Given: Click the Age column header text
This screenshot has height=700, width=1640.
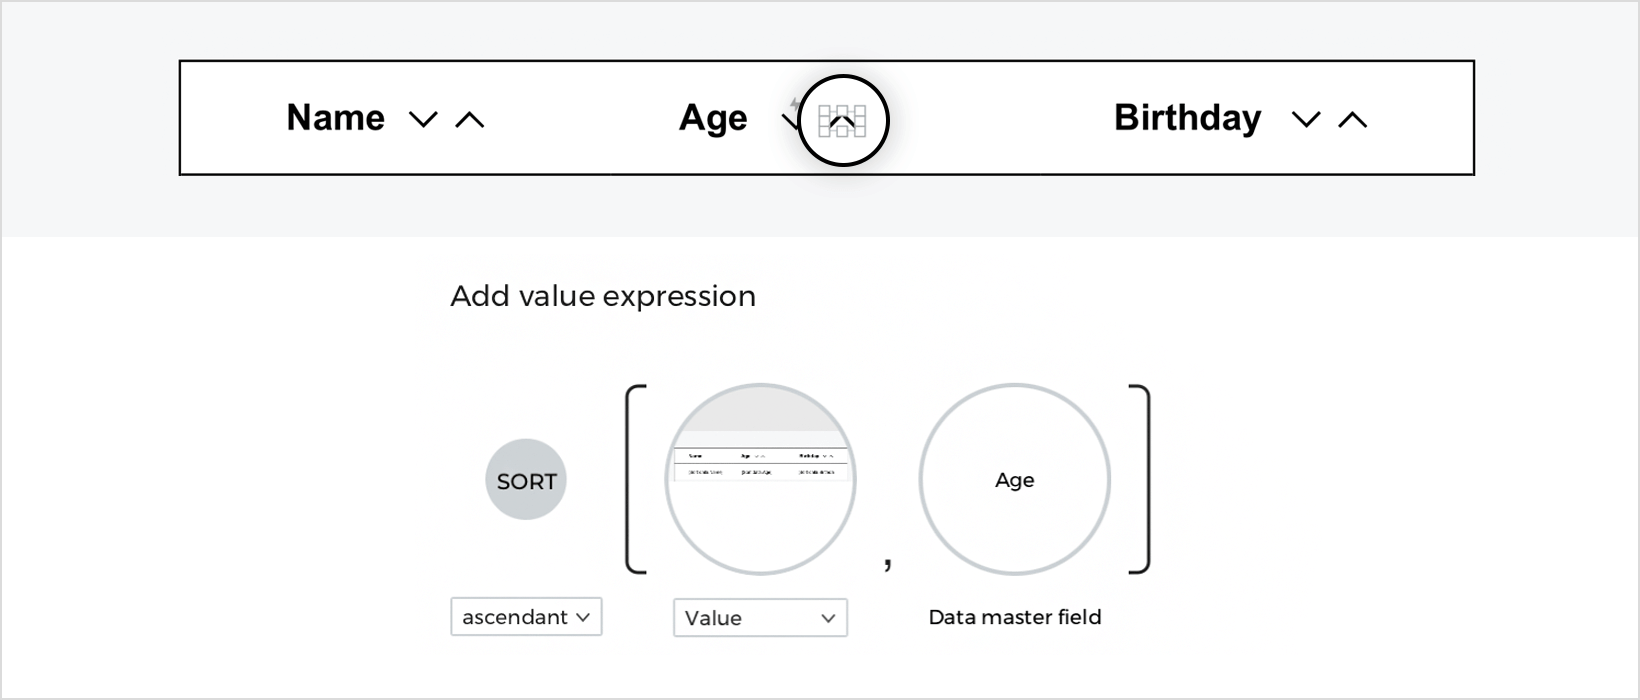Looking at the screenshot, I should point(713,118).
